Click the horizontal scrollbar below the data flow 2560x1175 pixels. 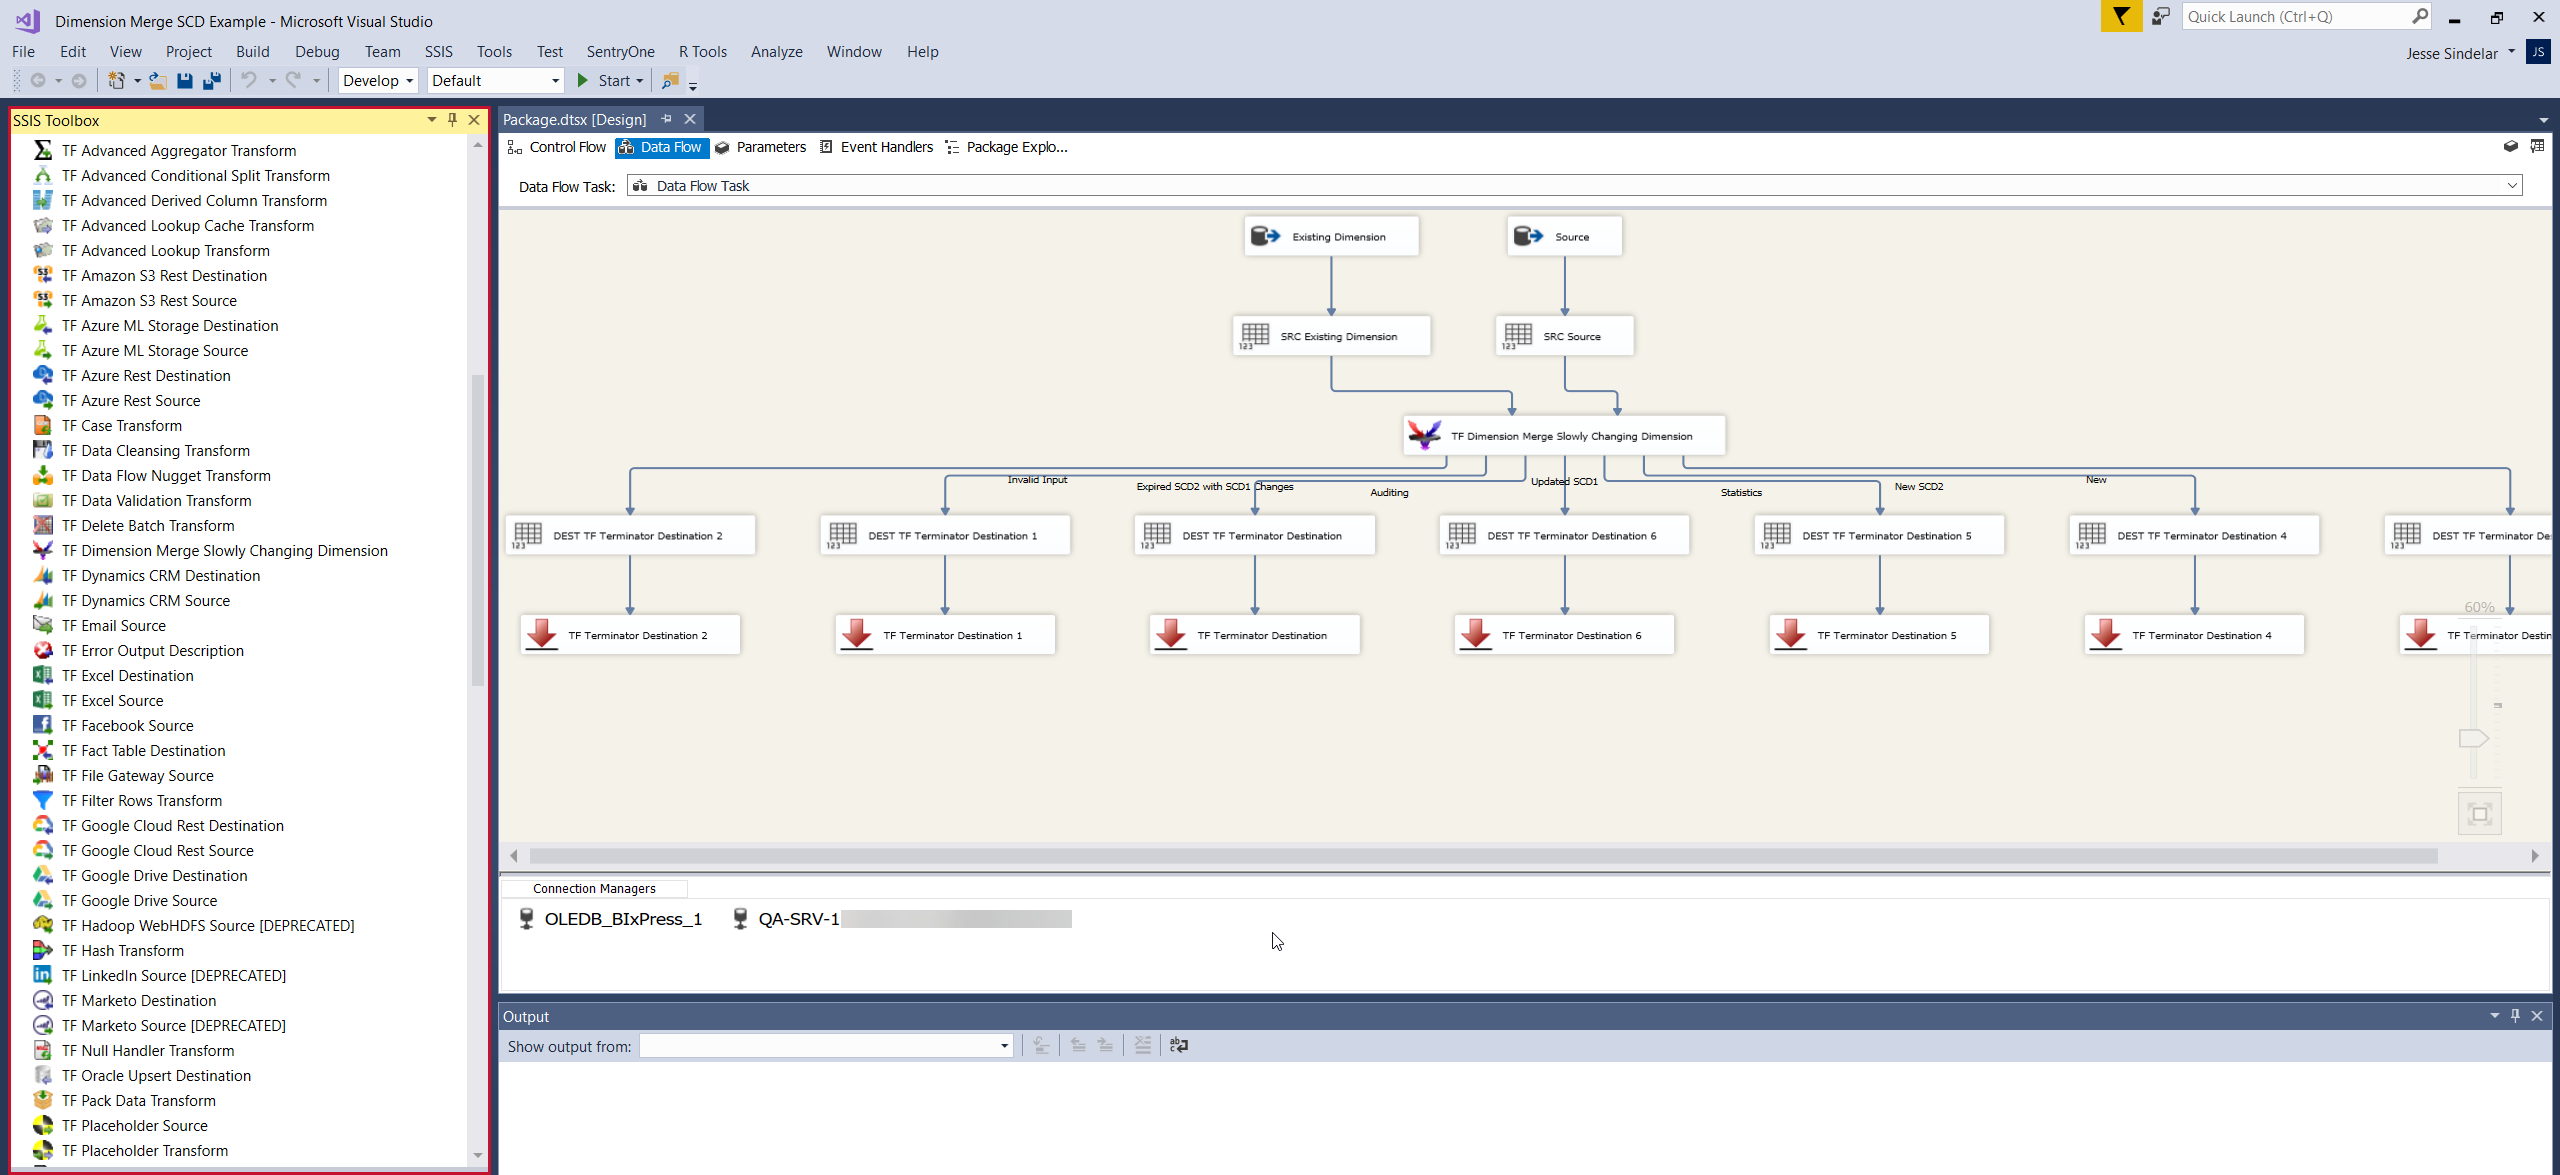pyautogui.click(x=1500, y=856)
